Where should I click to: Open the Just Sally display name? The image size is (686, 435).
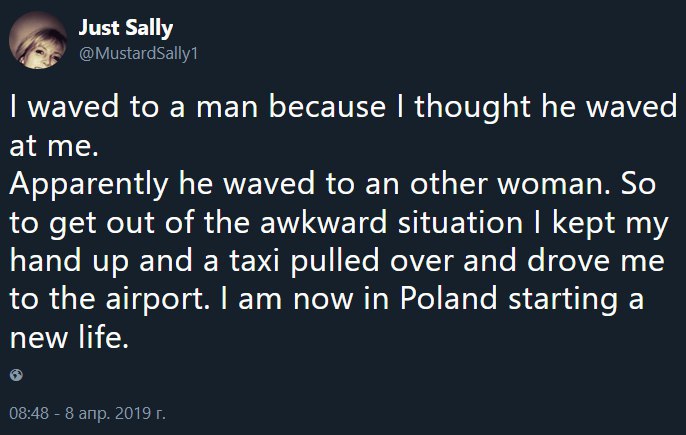pyautogui.click(x=126, y=28)
